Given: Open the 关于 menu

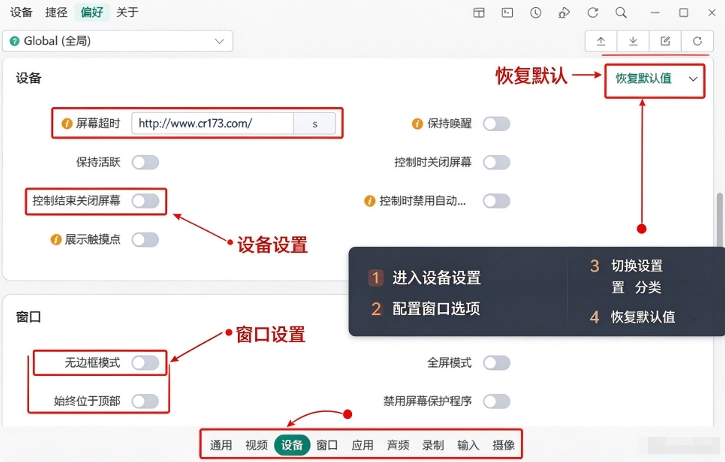Looking at the screenshot, I should (x=128, y=12).
